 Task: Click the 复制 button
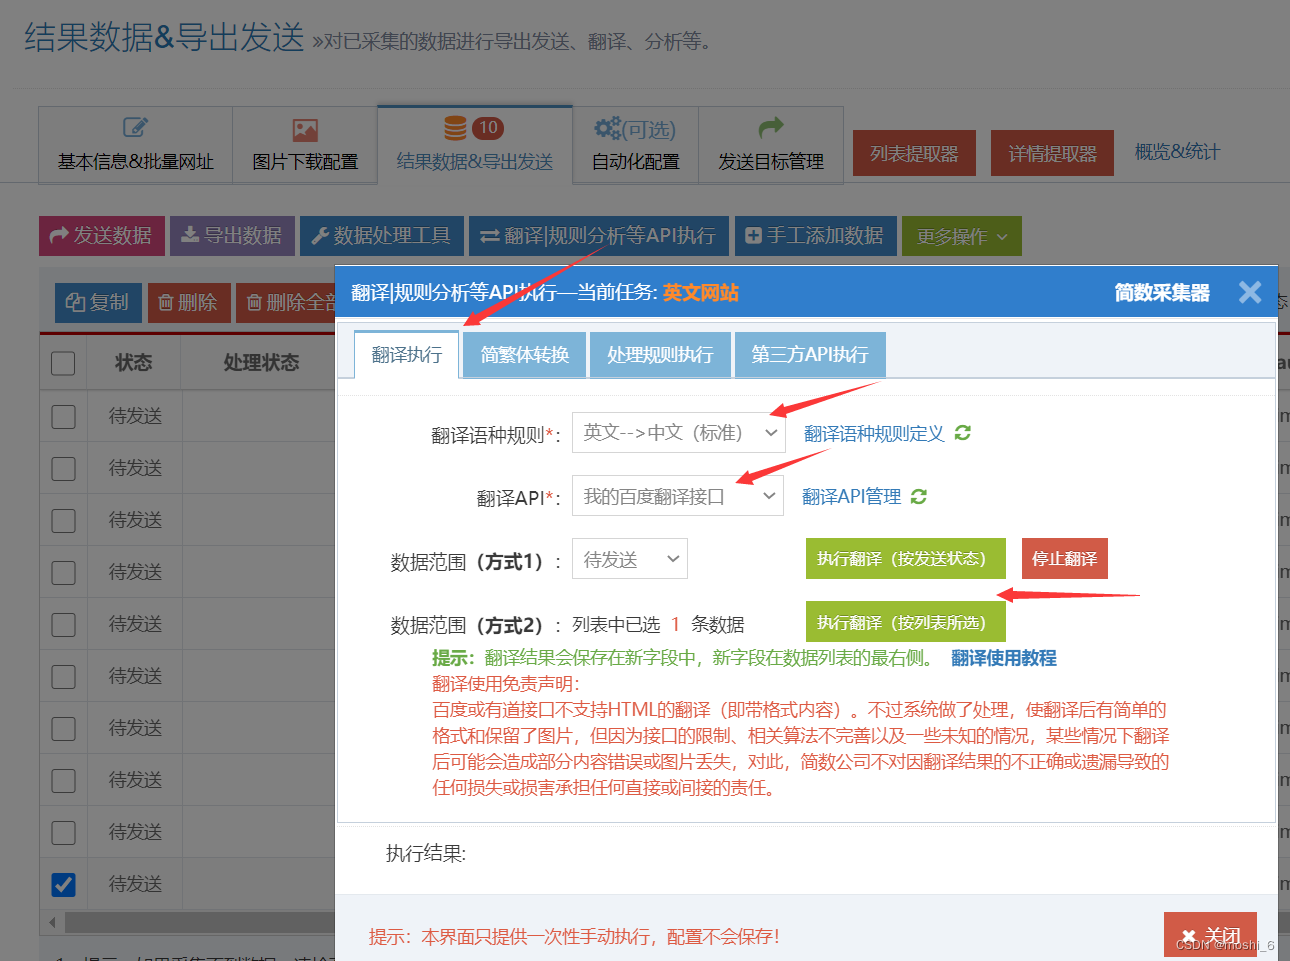[x=98, y=302]
